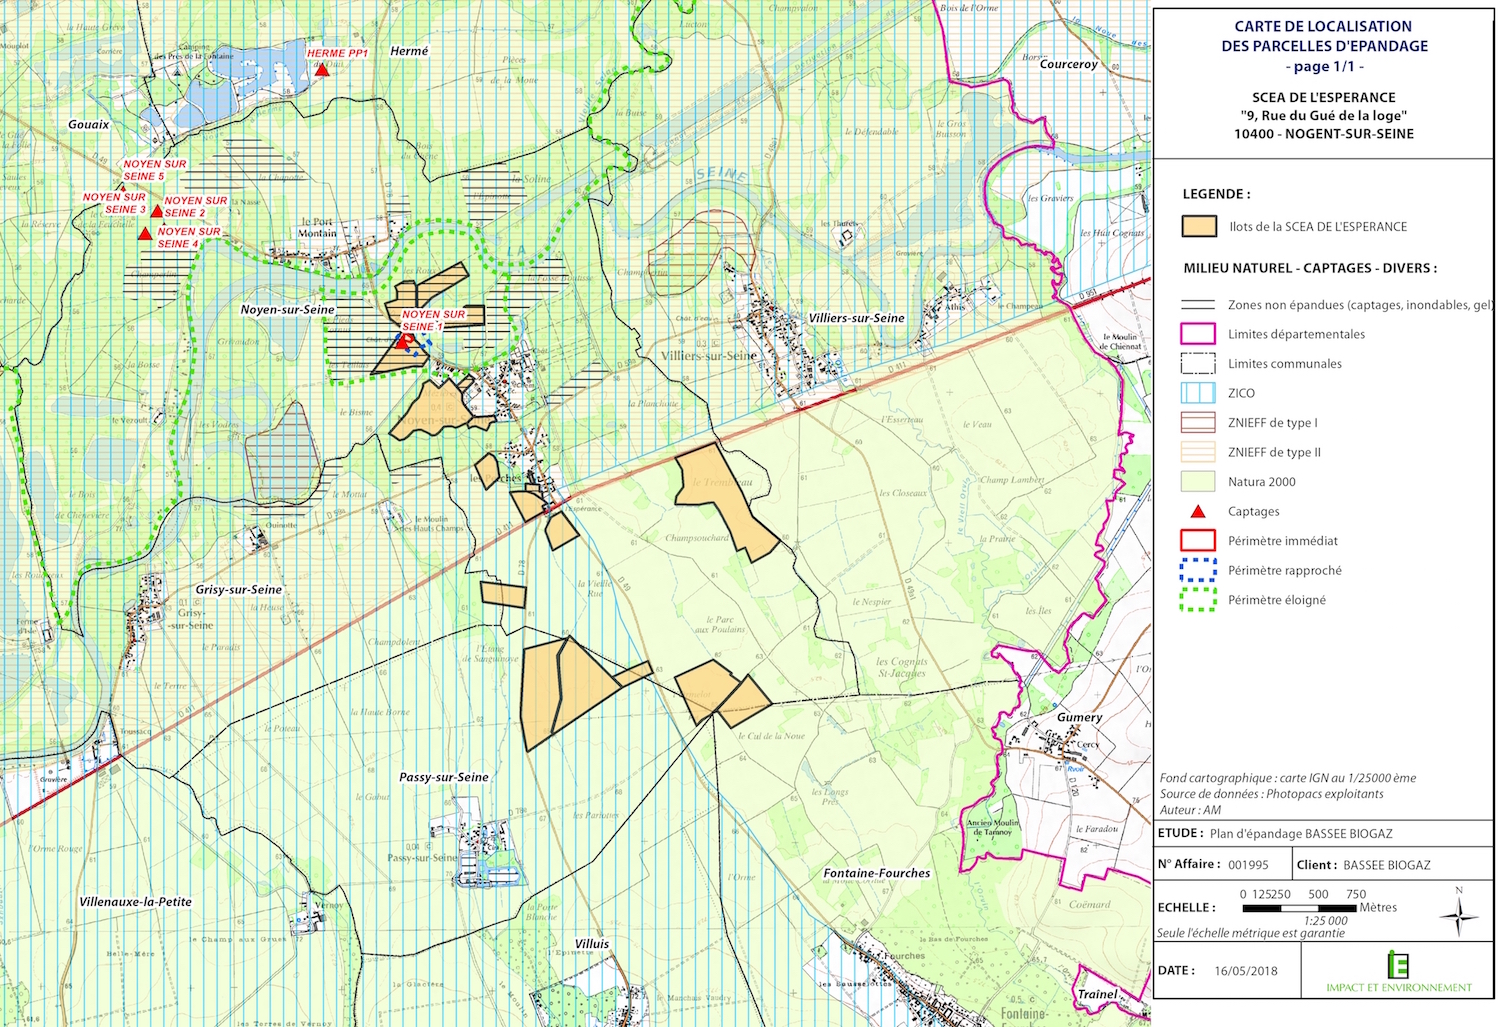The image size is (1500, 1027).
Task: Click the page 1/1 indicator
Action: click(1324, 66)
